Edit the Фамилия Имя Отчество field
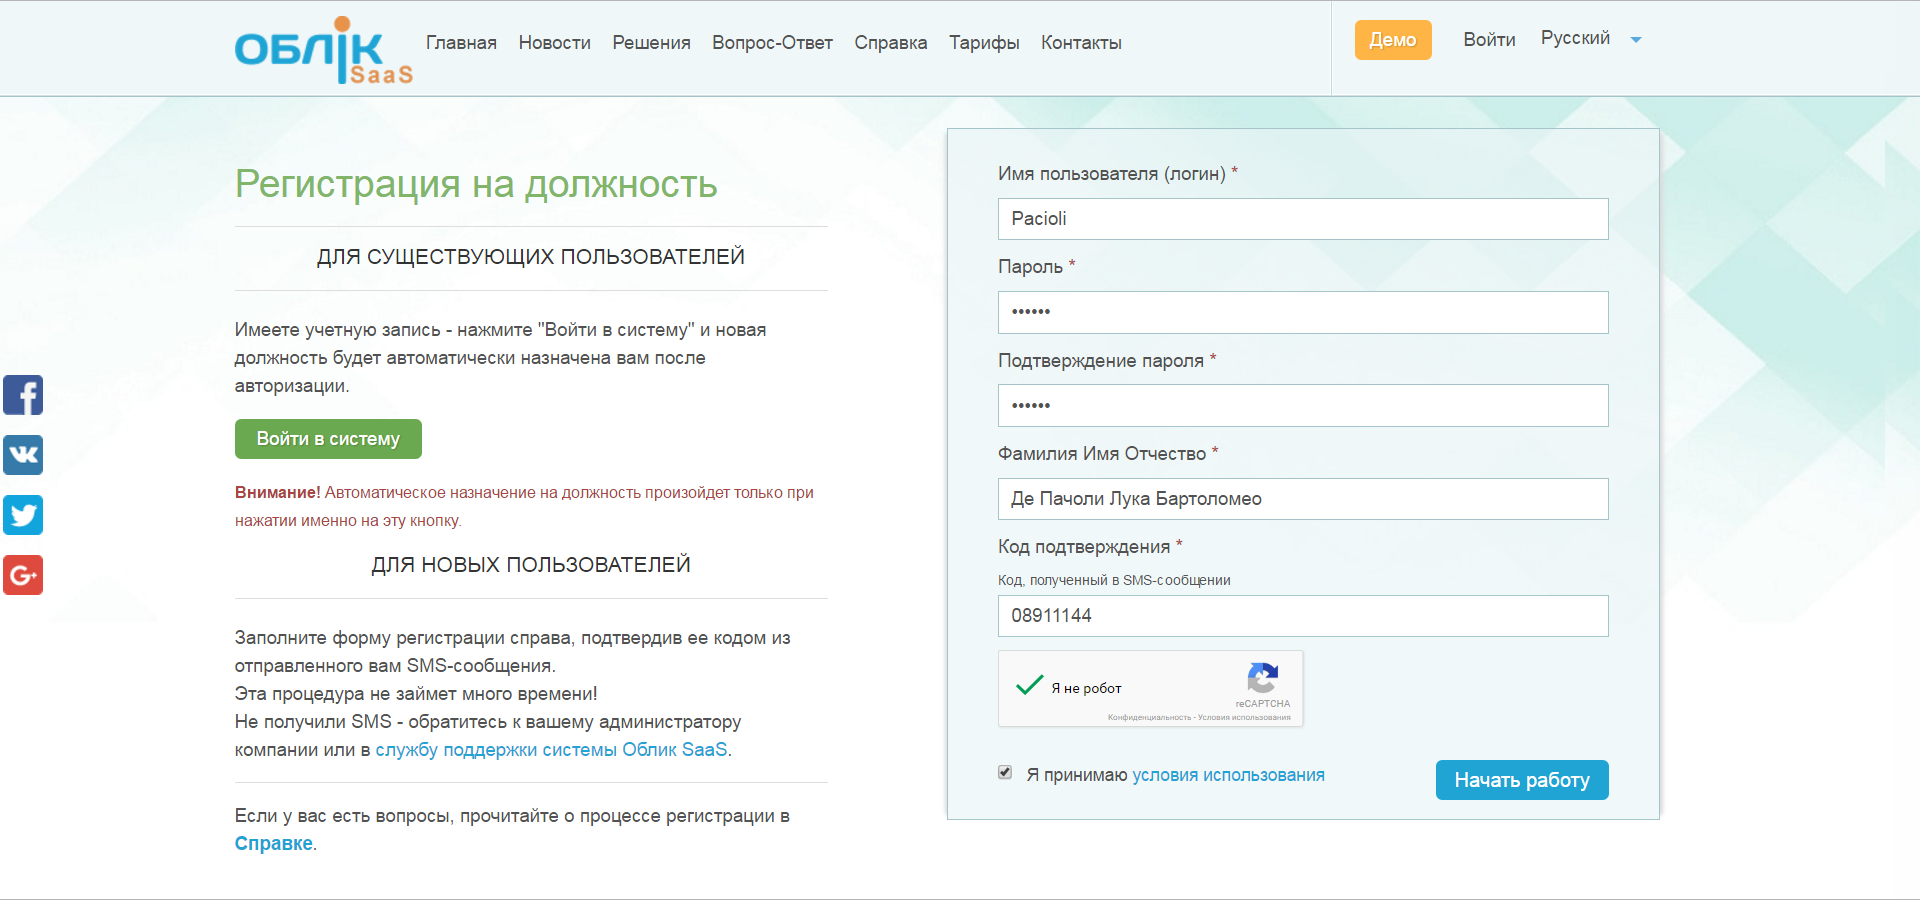Screen dimensions: 1920x900 point(1303,499)
